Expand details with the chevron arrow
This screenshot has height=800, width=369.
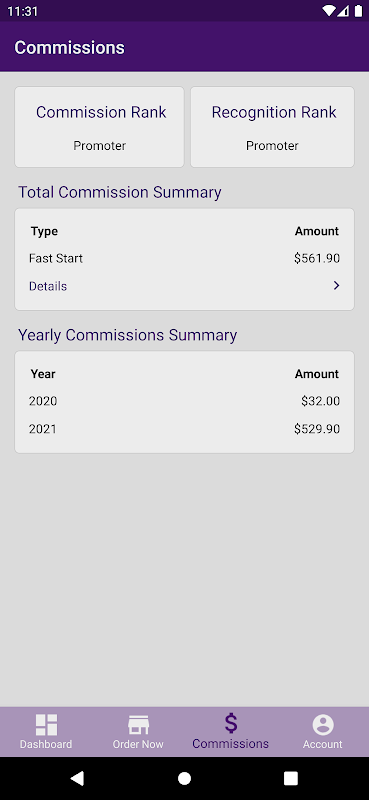pyautogui.click(x=336, y=285)
